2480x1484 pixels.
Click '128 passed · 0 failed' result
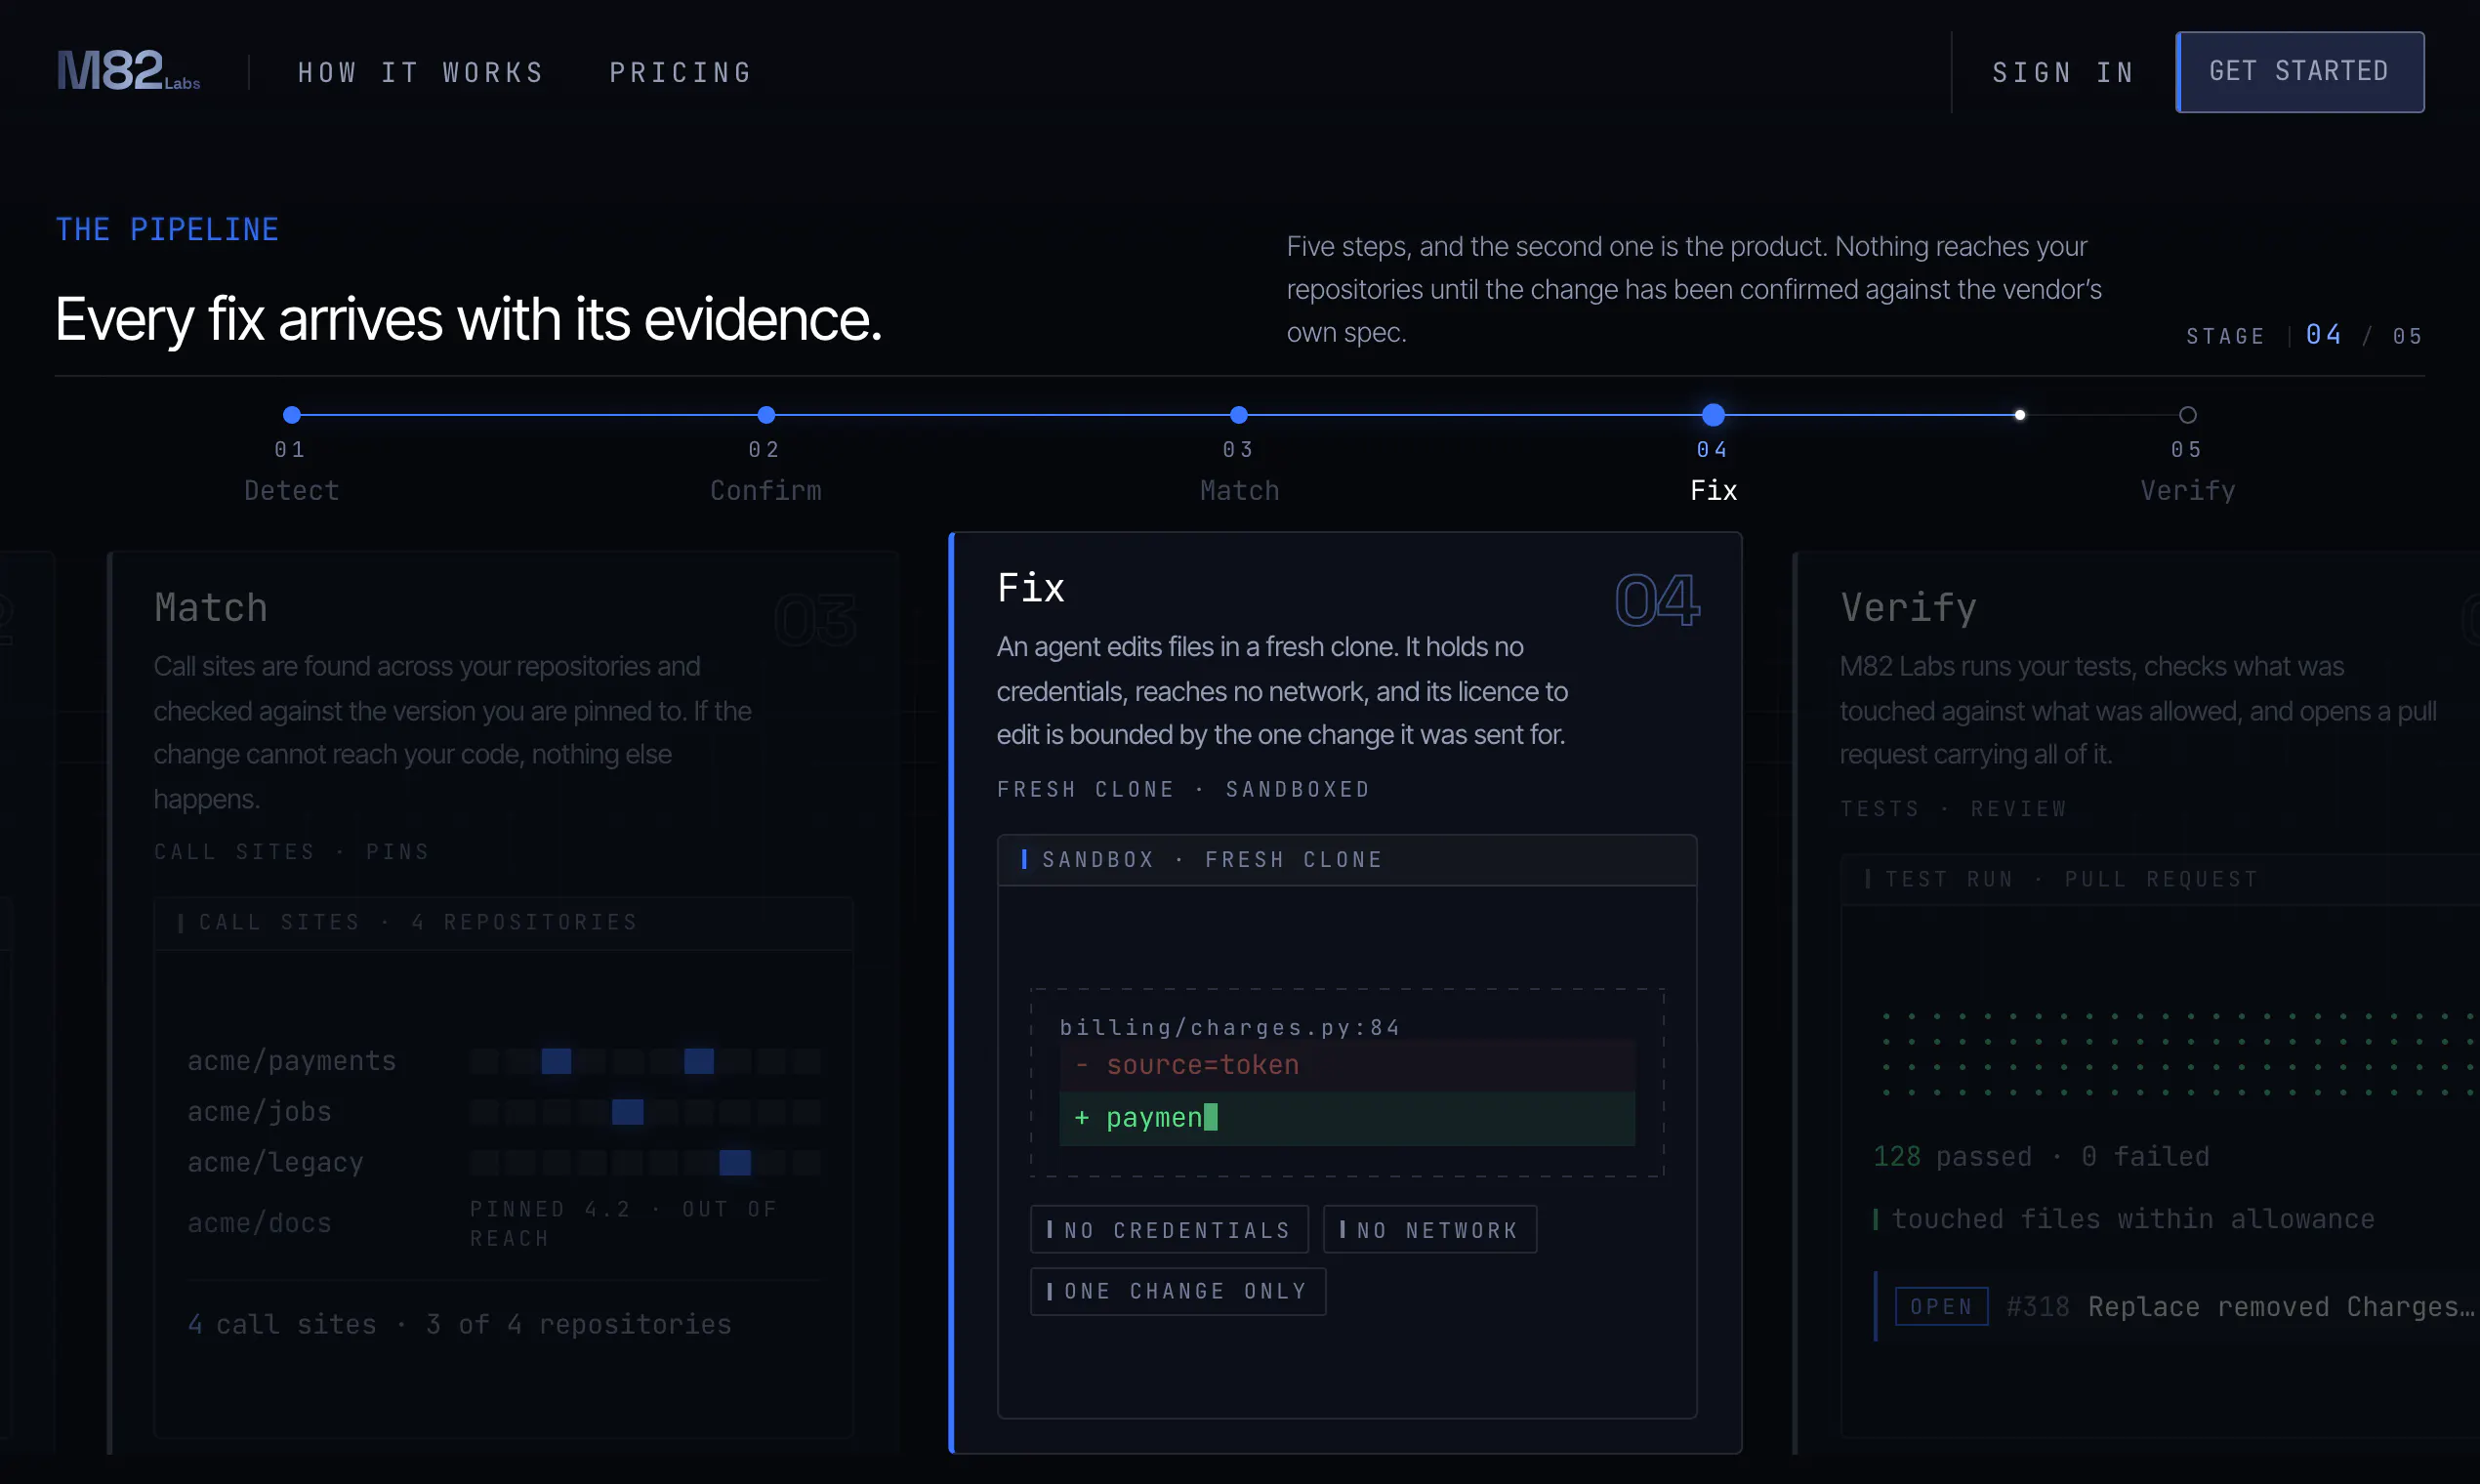(2041, 1157)
